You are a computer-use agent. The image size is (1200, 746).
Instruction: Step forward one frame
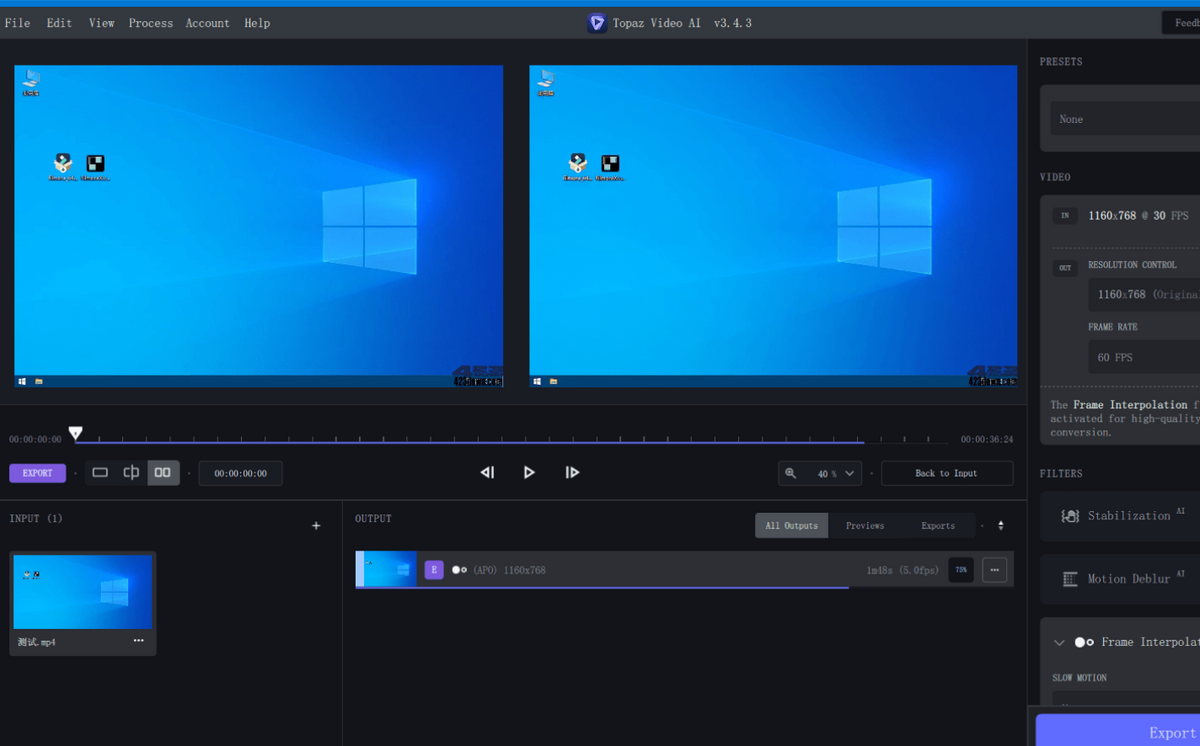[x=572, y=473]
